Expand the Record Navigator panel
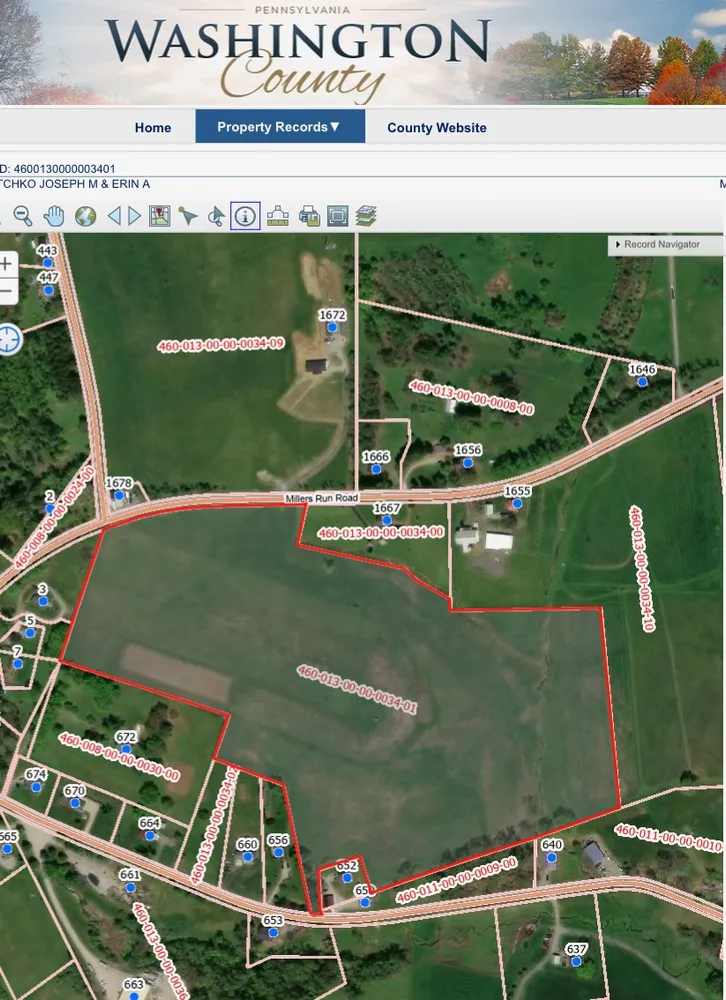Screen dimensions: 726x1000 click(663, 244)
